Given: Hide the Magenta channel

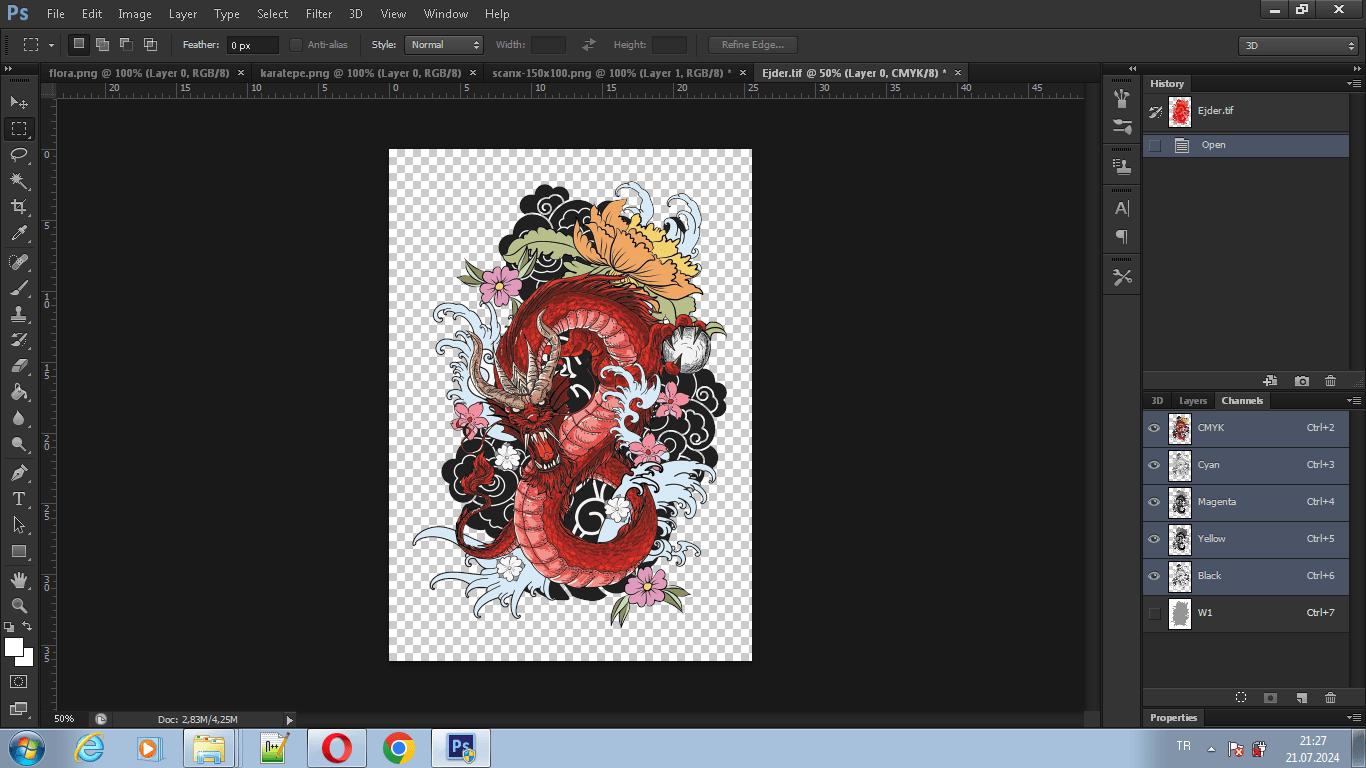Looking at the screenshot, I should 1154,502.
